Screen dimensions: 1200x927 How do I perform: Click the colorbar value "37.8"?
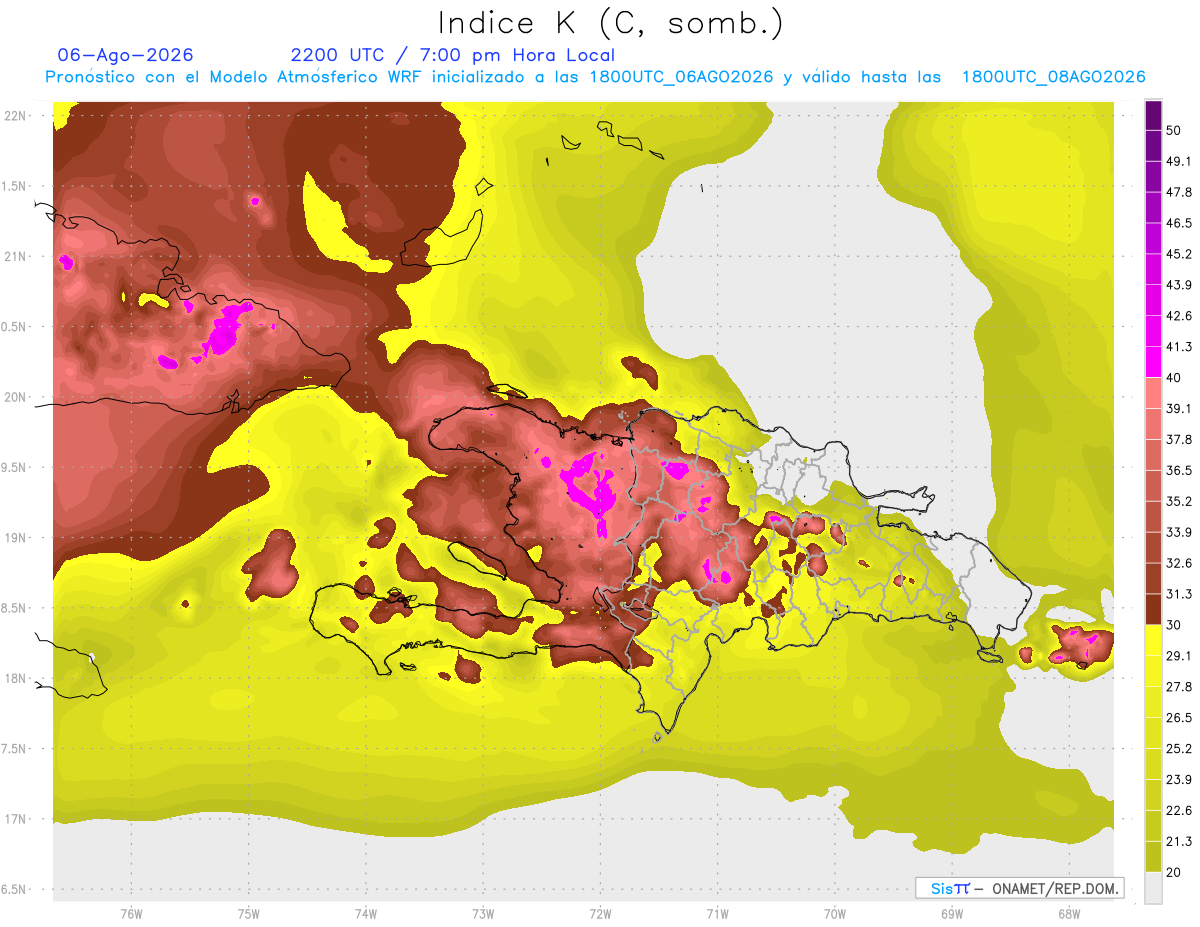click(x=1179, y=439)
